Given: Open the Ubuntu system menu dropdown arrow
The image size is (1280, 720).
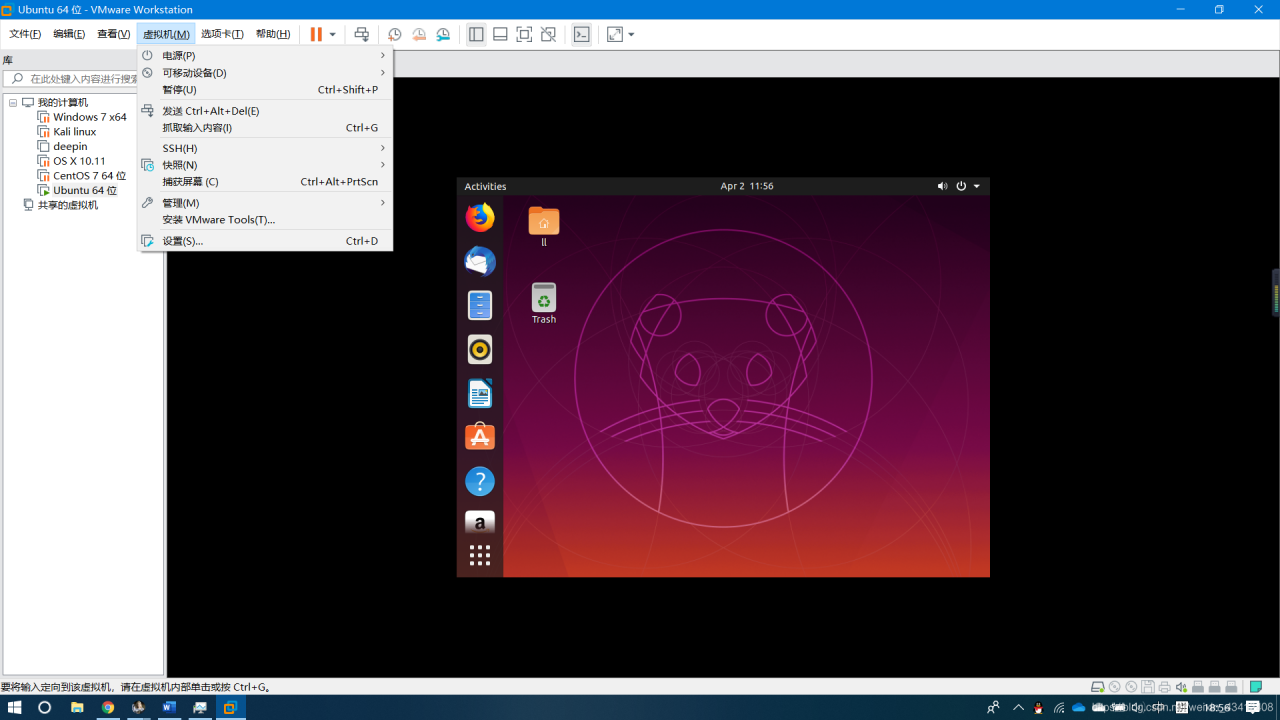Looking at the screenshot, I should pos(977,186).
